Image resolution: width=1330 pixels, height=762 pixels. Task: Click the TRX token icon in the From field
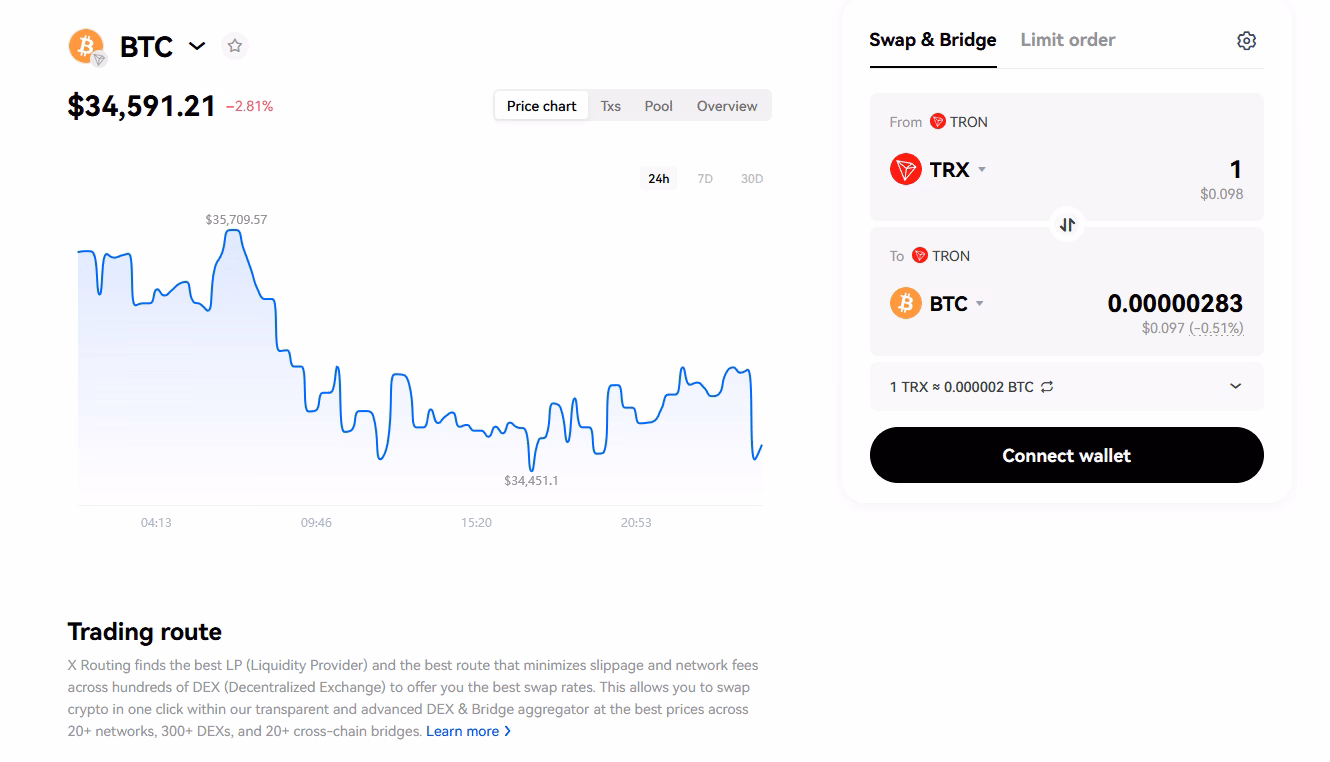pyautogui.click(x=905, y=169)
